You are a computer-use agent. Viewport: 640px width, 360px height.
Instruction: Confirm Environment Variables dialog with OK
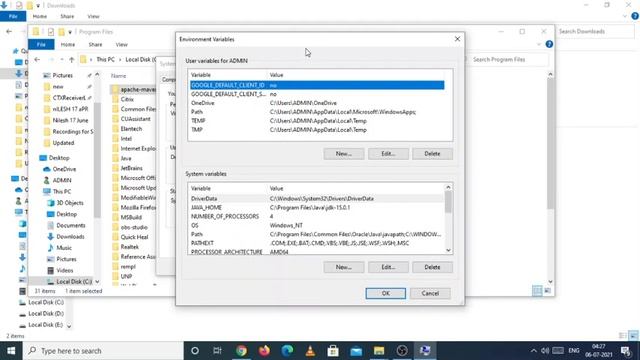click(x=385, y=293)
